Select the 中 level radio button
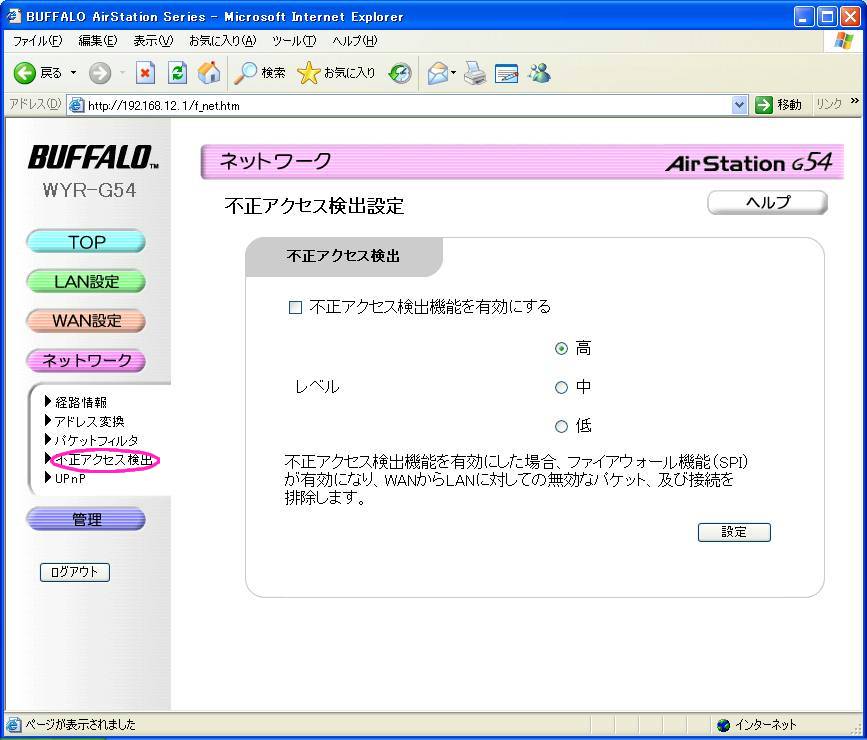 pyautogui.click(x=561, y=388)
